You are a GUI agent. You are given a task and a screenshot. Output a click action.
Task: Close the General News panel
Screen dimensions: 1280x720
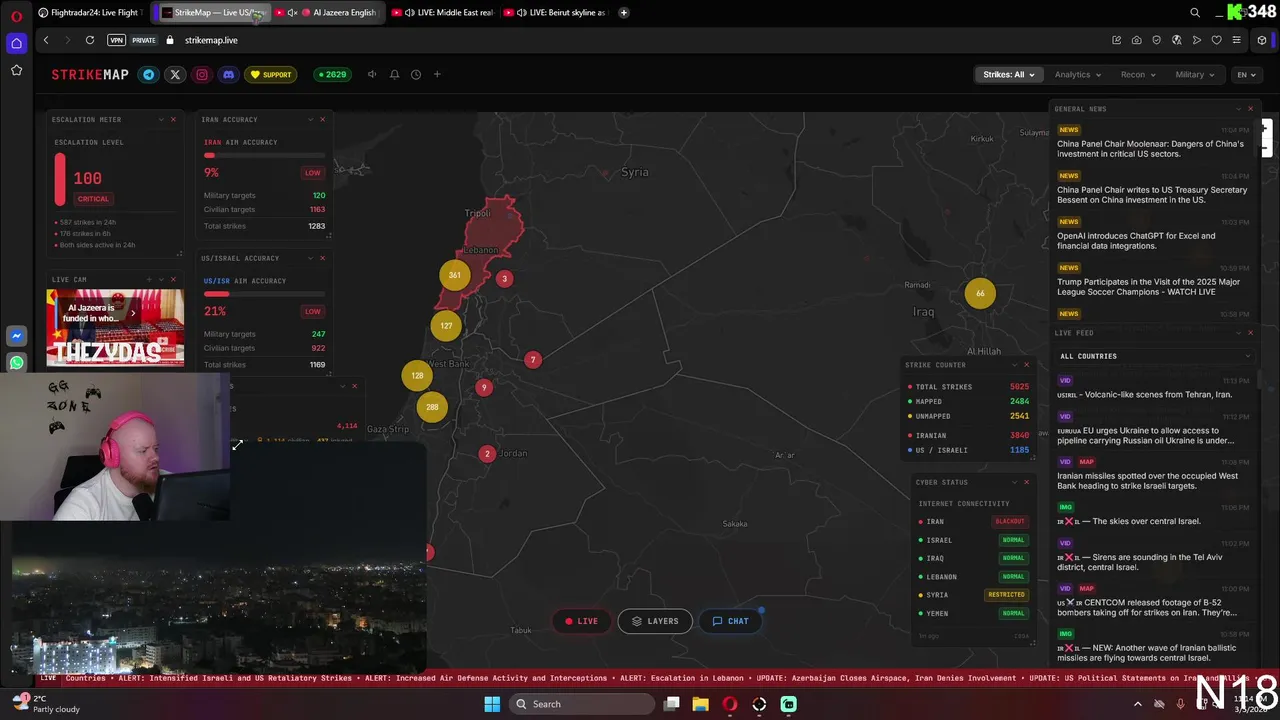tap(1250, 108)
